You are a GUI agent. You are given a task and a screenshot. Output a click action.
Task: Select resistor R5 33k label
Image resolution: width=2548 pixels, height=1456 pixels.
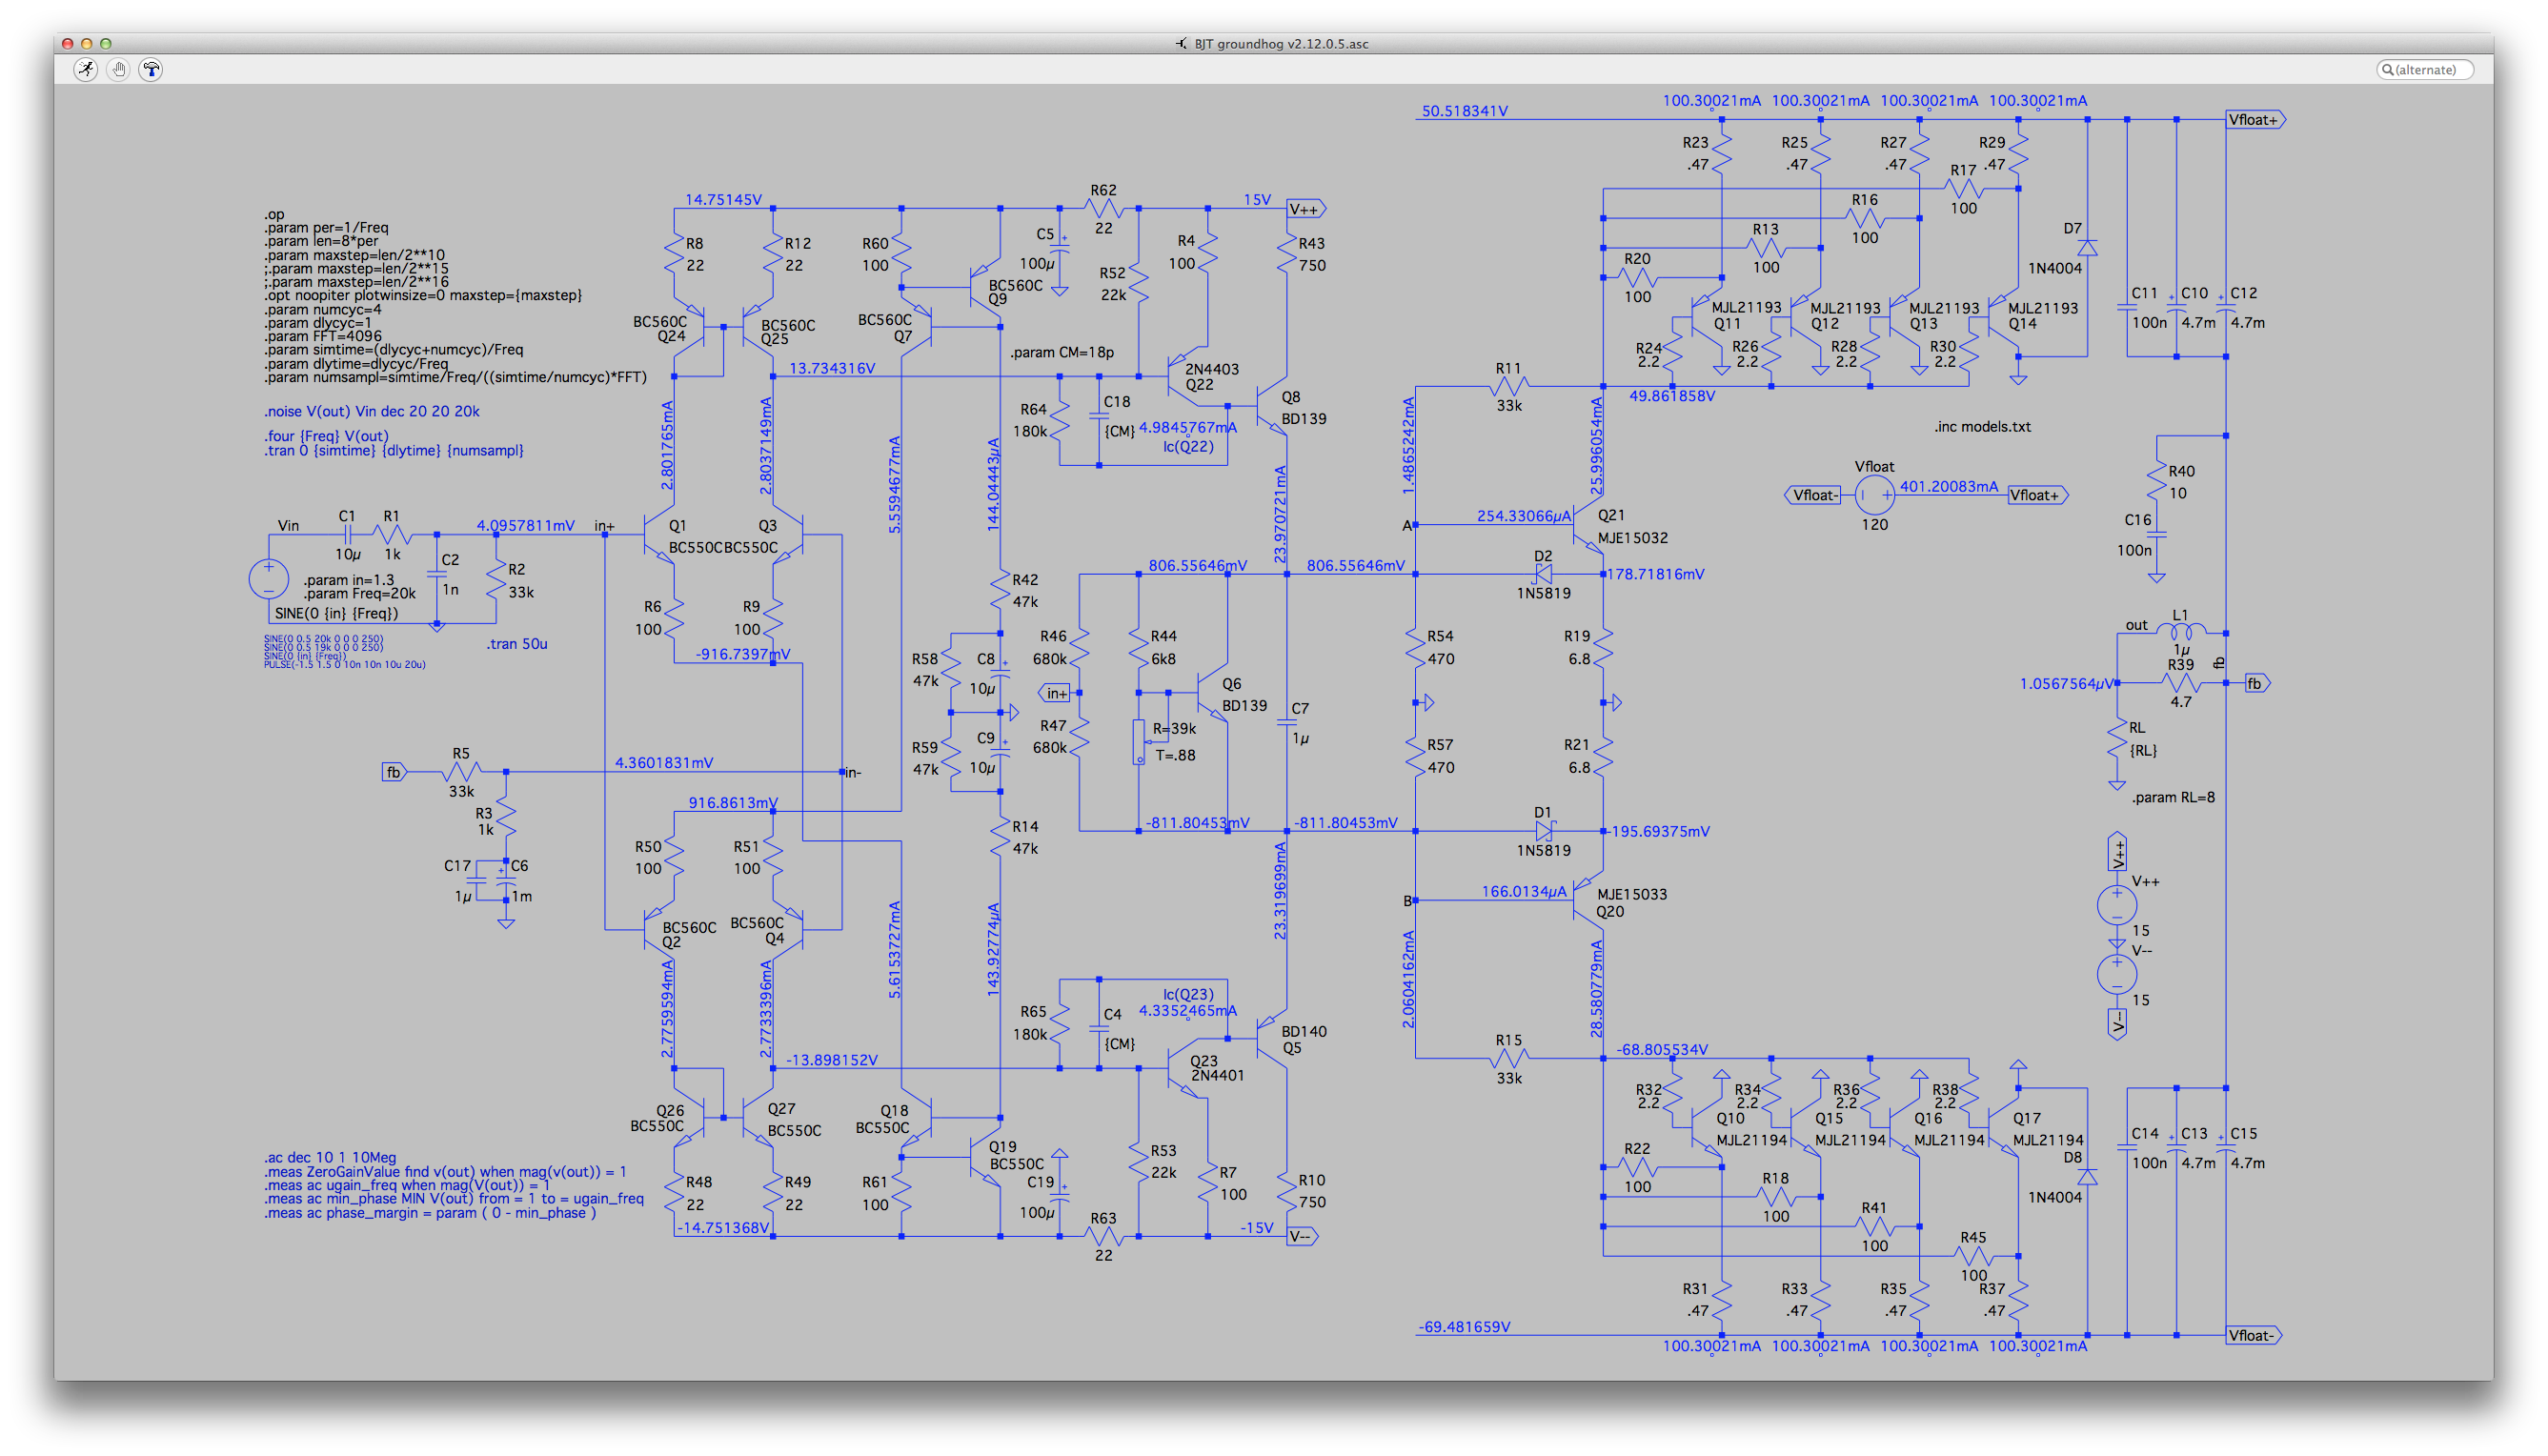tap(460, 772)
